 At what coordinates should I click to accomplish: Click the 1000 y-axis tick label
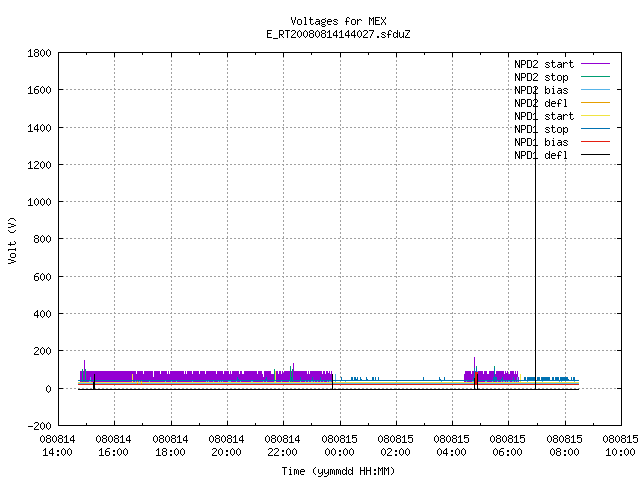click(39, 202)
